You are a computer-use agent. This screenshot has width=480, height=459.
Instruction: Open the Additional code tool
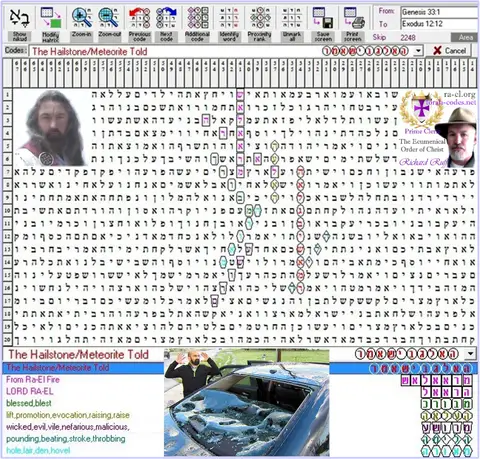click(x=197, y=18)
